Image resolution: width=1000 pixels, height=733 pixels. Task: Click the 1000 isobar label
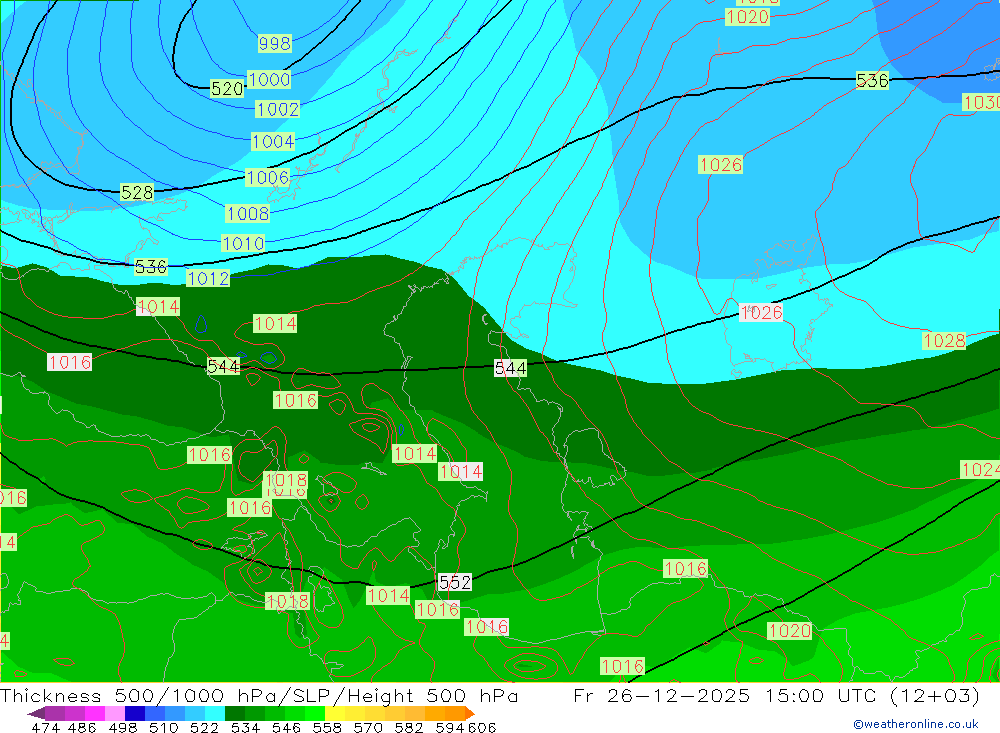(268, 79)
